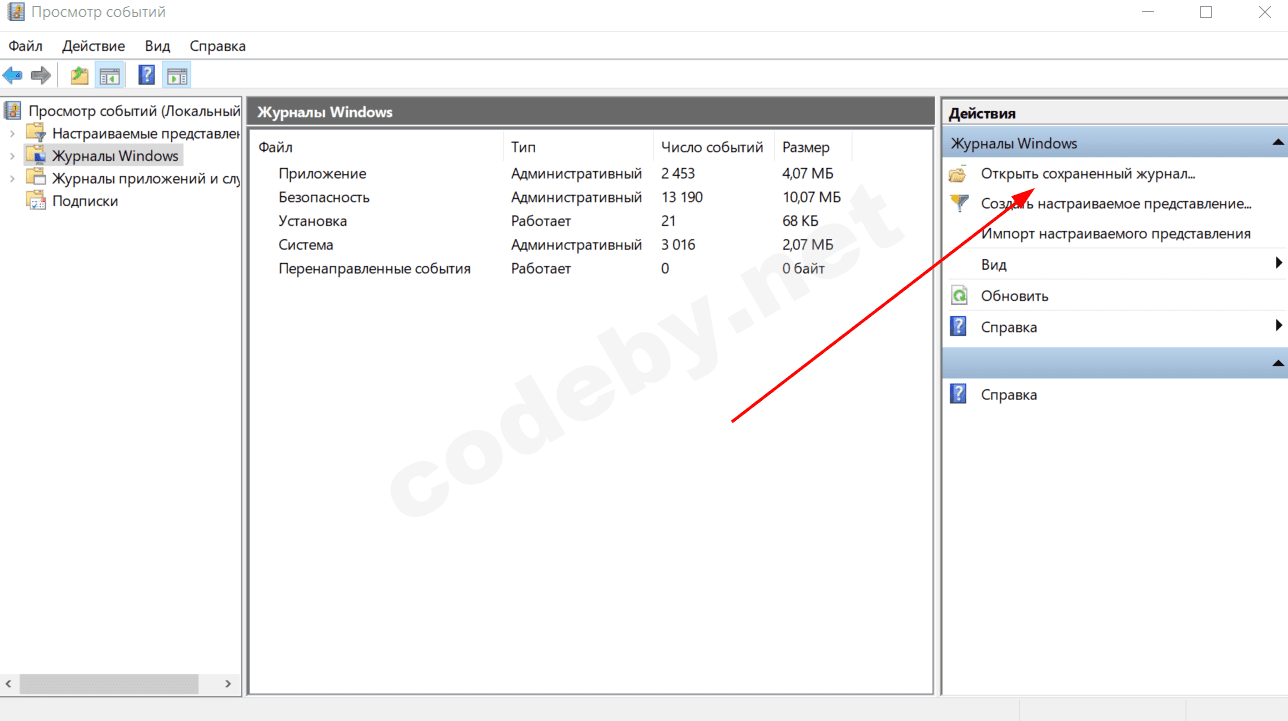Click the Back arrow in the toolbar

click(13, 75)
